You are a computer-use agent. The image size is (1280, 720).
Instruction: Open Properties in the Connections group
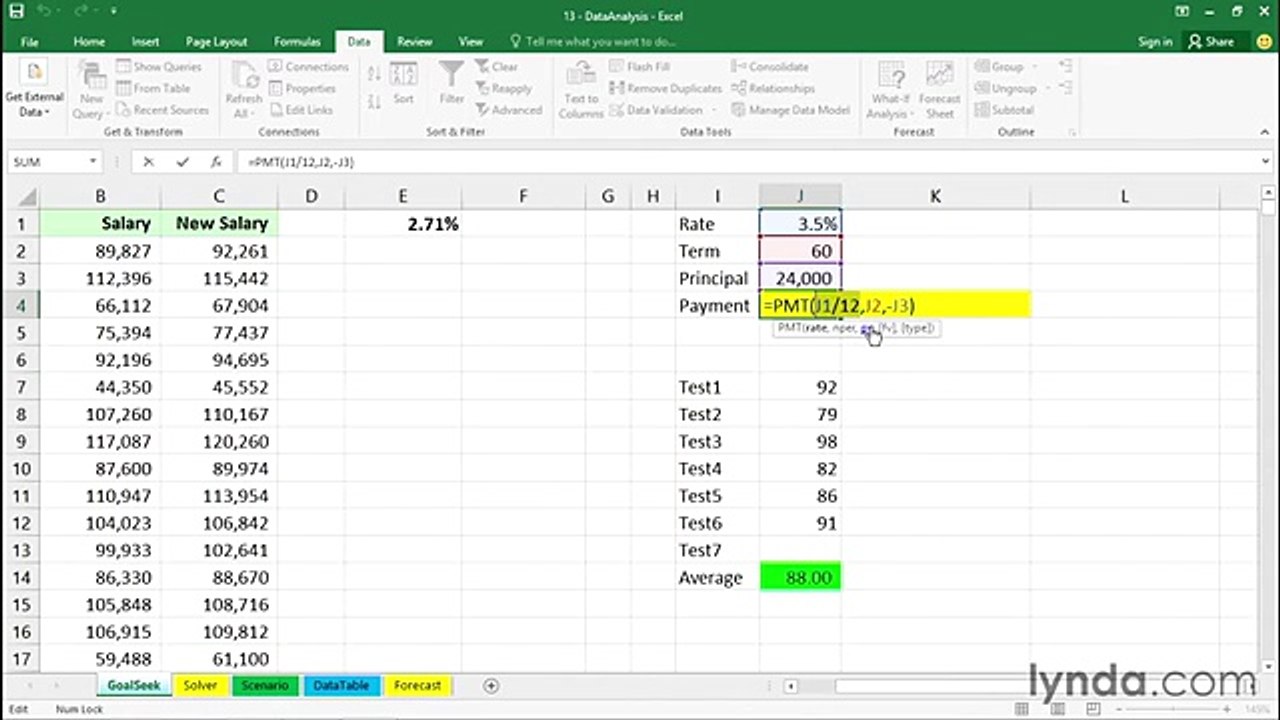click(302, 88)
